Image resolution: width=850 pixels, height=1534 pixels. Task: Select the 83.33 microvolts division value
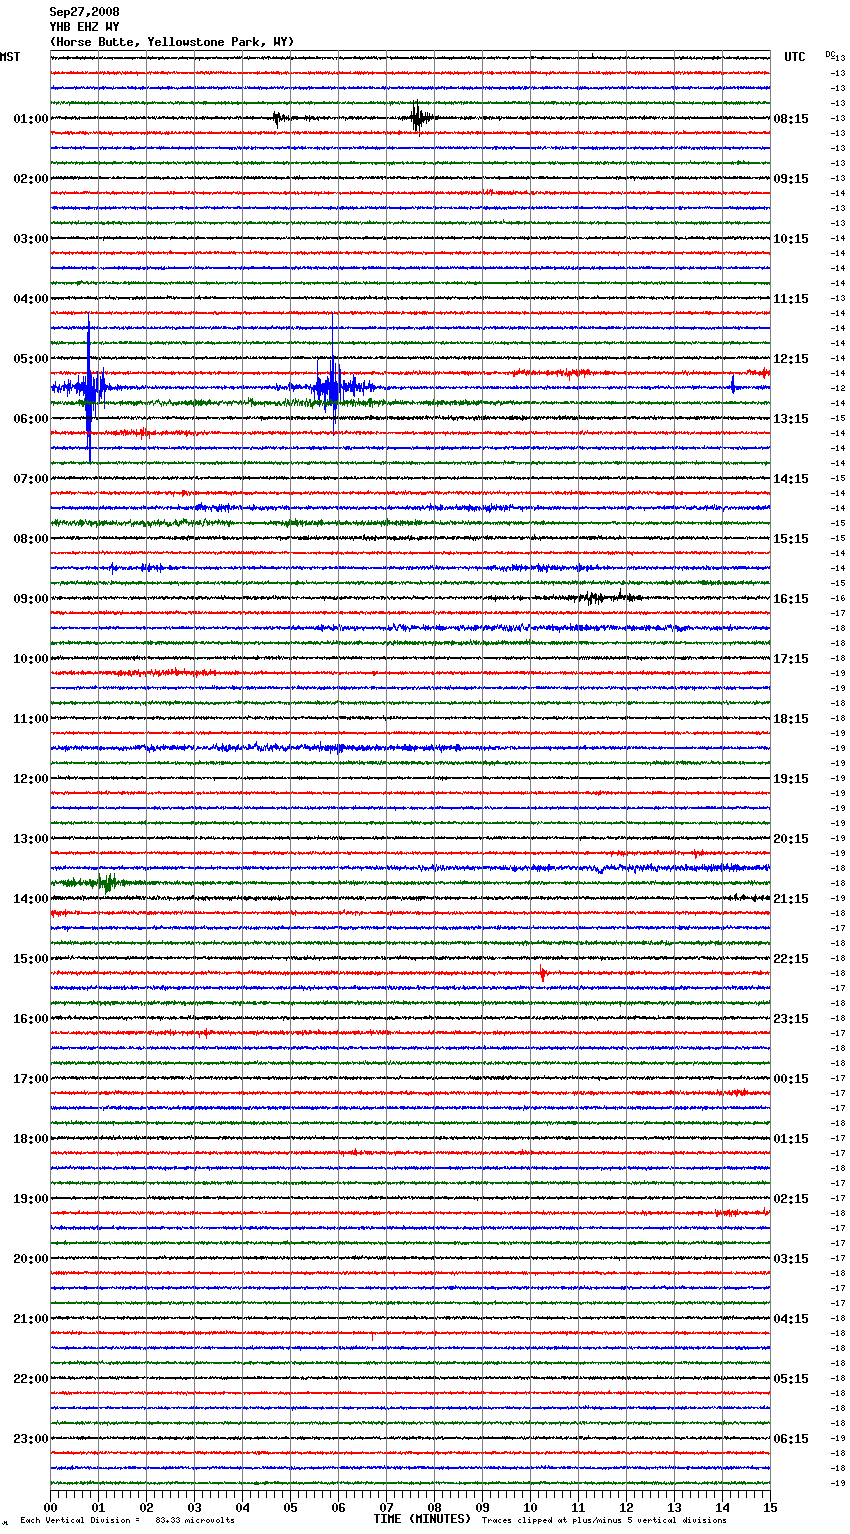point(195,1520)
